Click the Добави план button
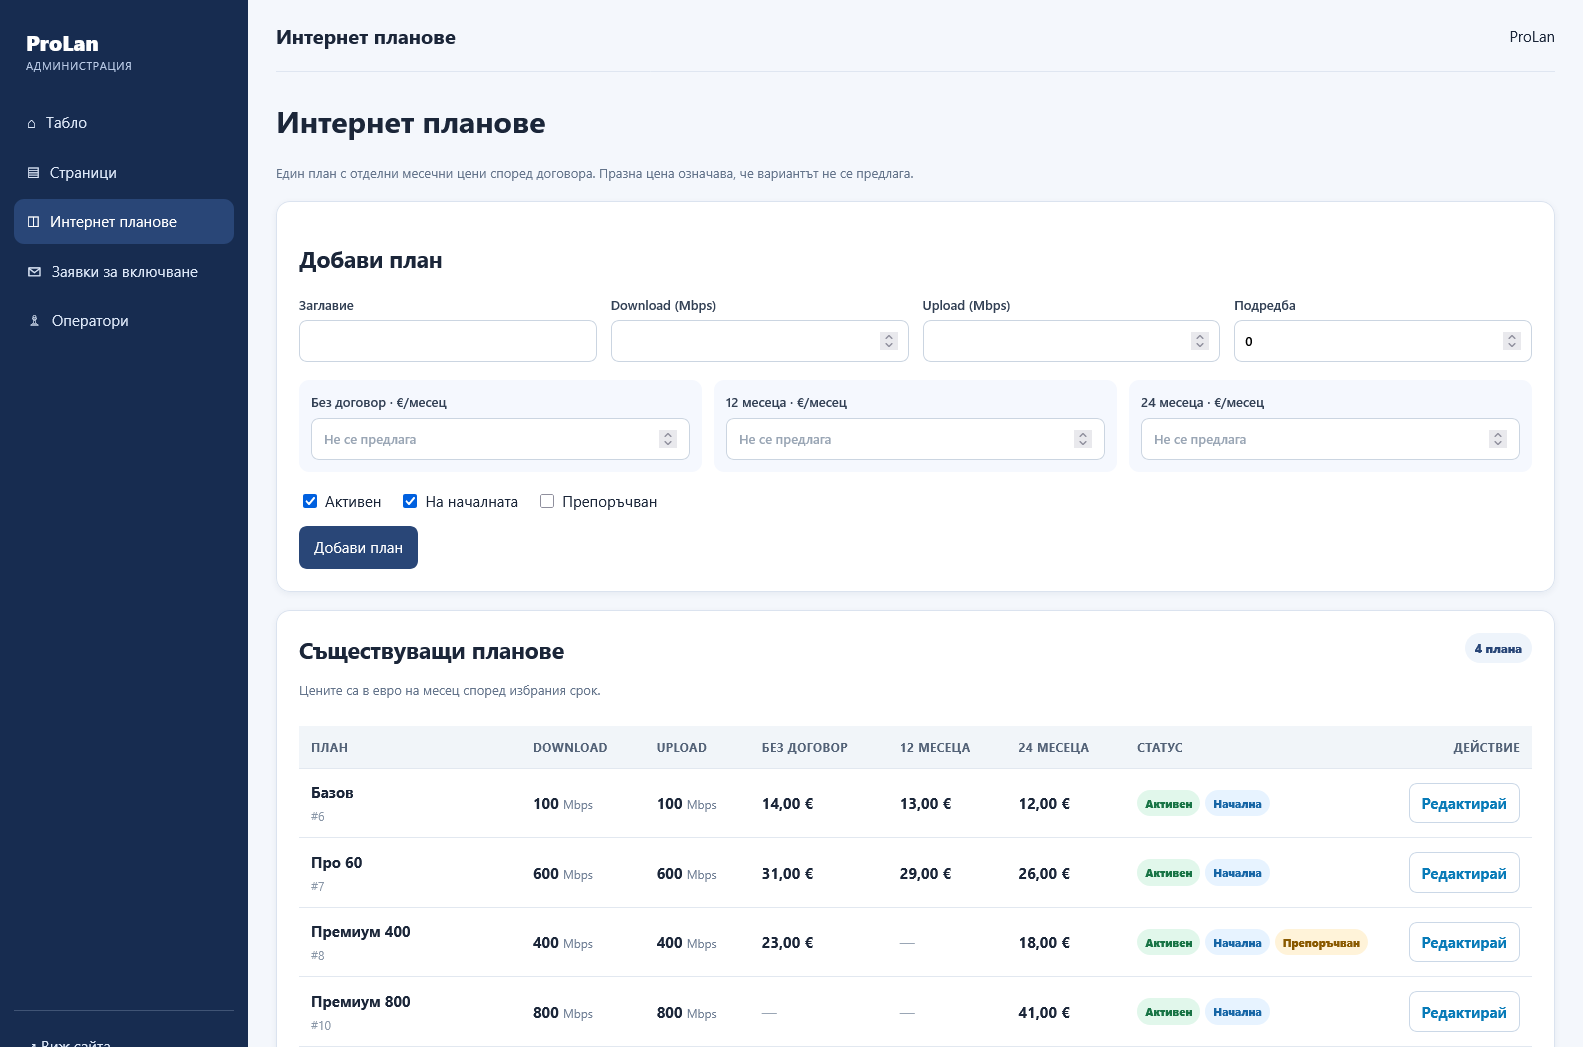Viewport: 1583px width, 1047px height. click(358, 548)
